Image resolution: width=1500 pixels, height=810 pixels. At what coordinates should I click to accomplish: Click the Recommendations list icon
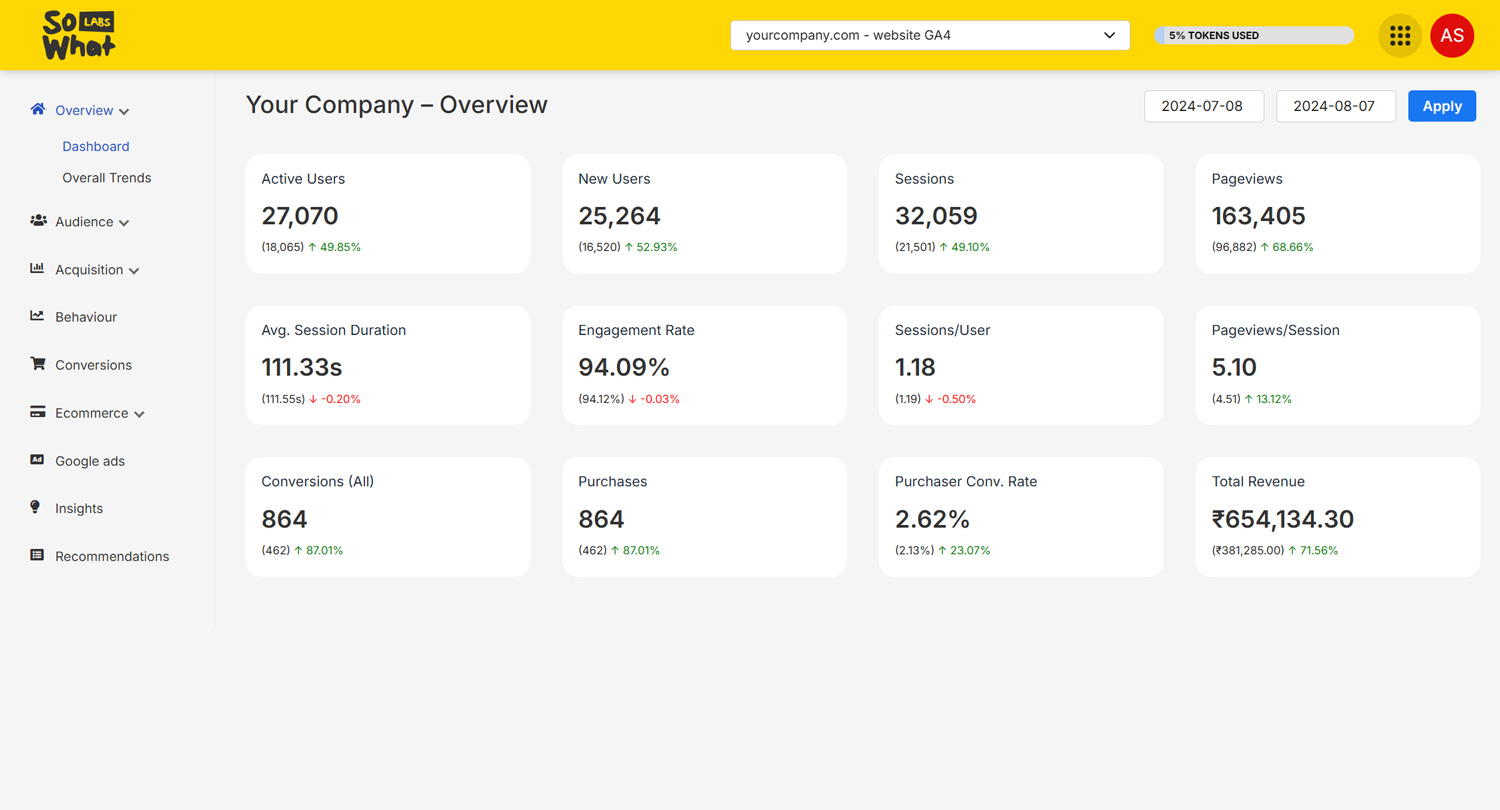37,554
